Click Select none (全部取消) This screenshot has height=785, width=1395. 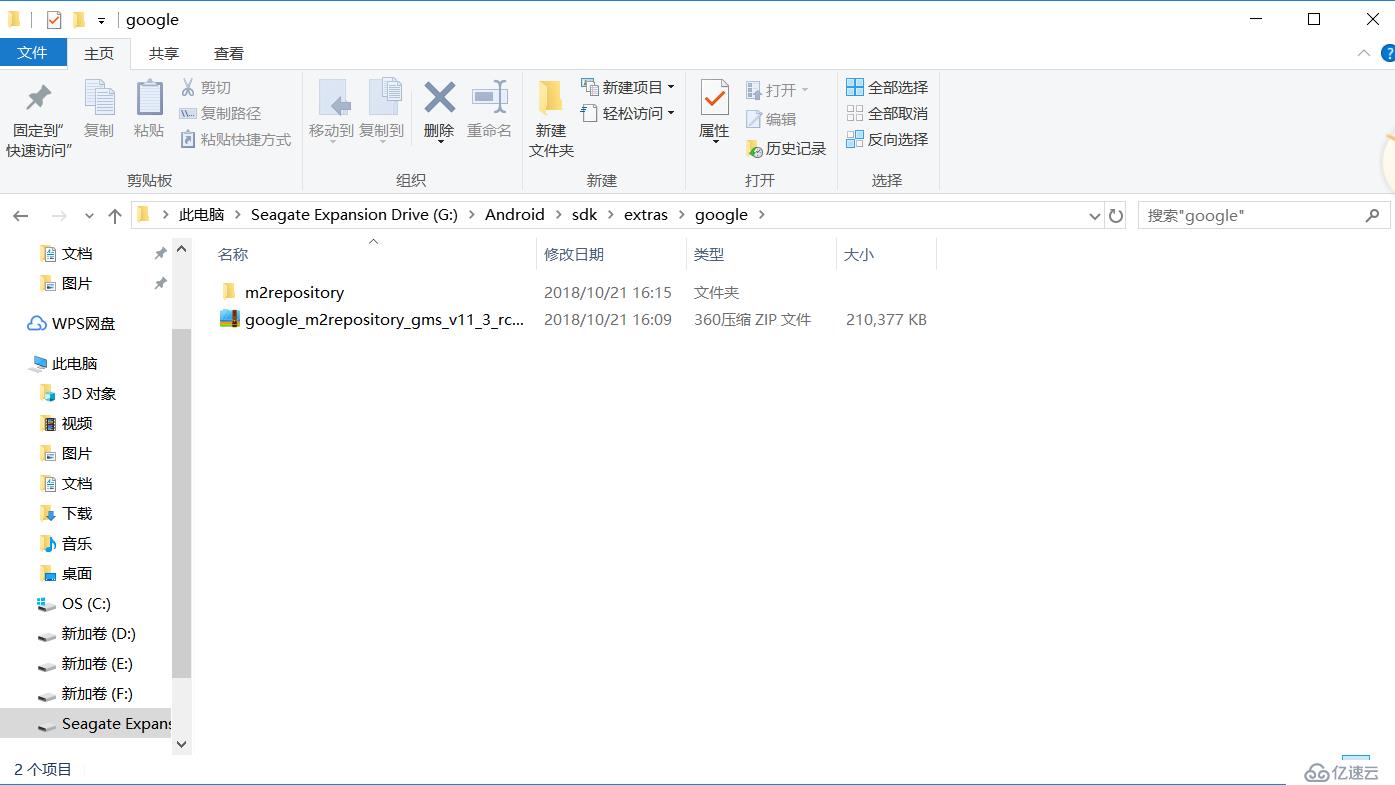887,114
